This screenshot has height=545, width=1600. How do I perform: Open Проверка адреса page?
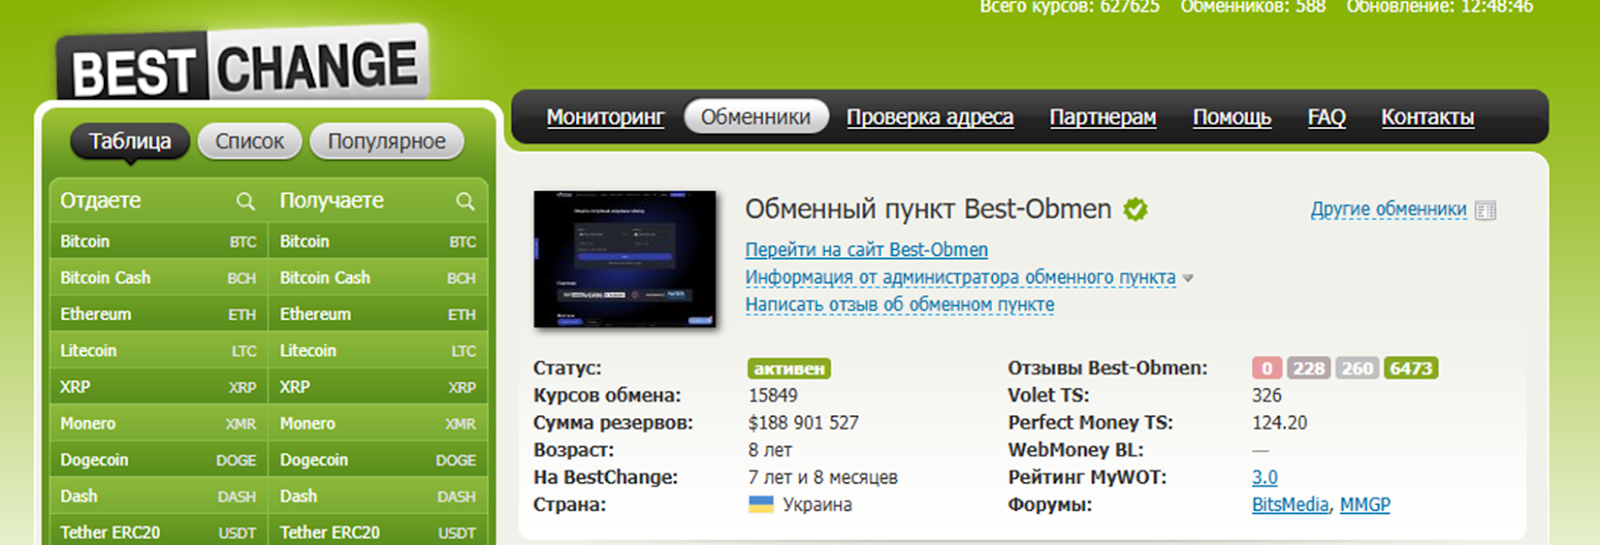(x=930, y=117)
